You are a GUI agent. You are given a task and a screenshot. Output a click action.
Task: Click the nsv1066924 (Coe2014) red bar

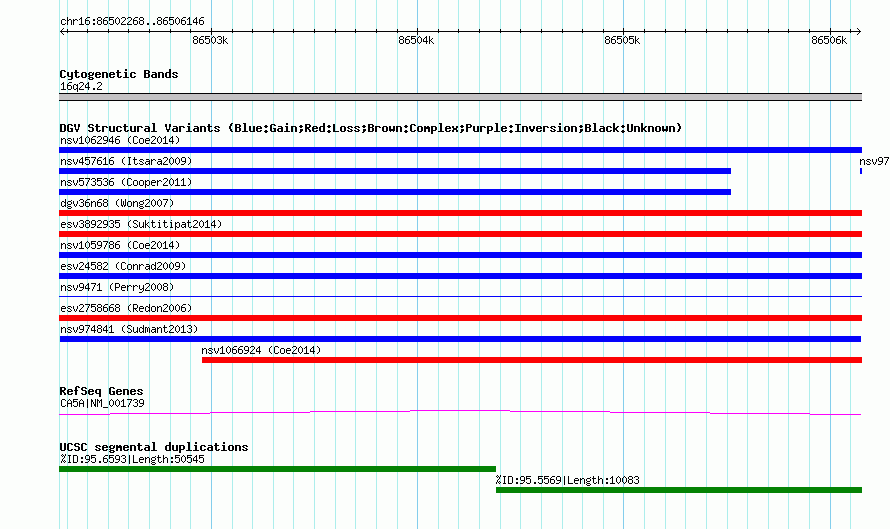coord(532,360)
